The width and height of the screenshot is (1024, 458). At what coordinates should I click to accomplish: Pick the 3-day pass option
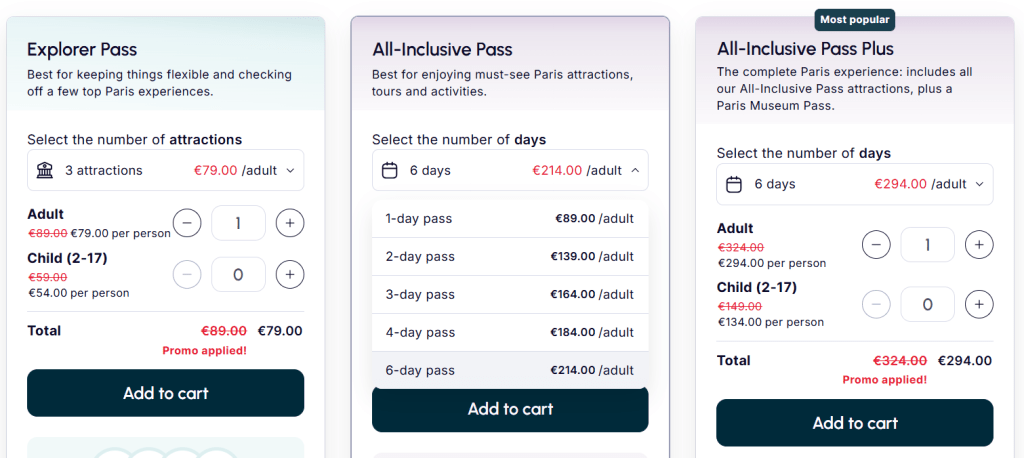click(x=510, y=294)
